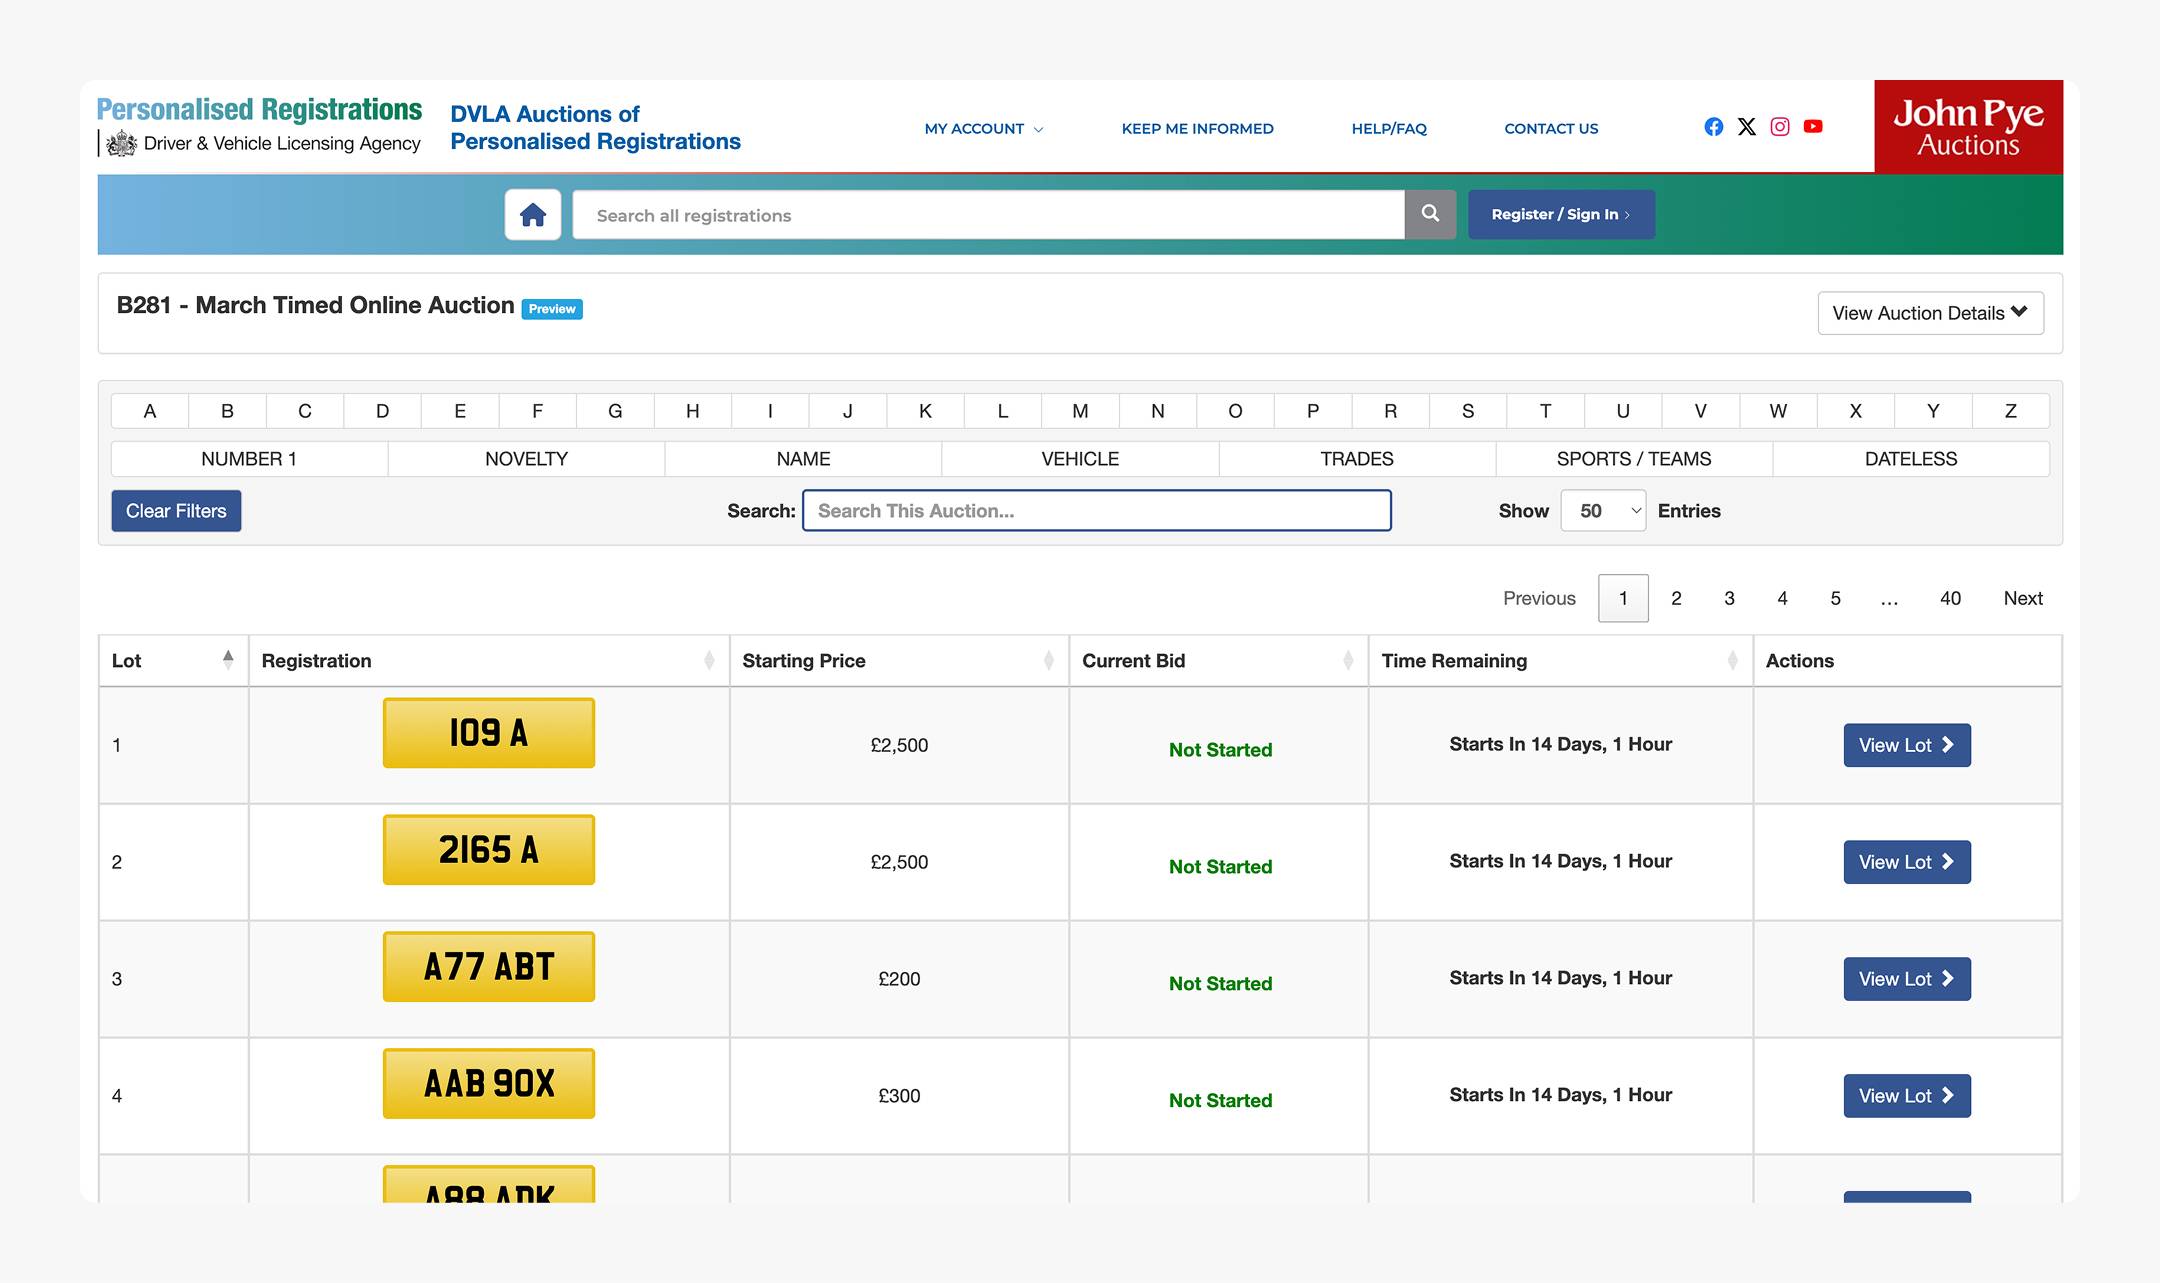Open the X (Twitter) social icon

[x=1746, y=127]
